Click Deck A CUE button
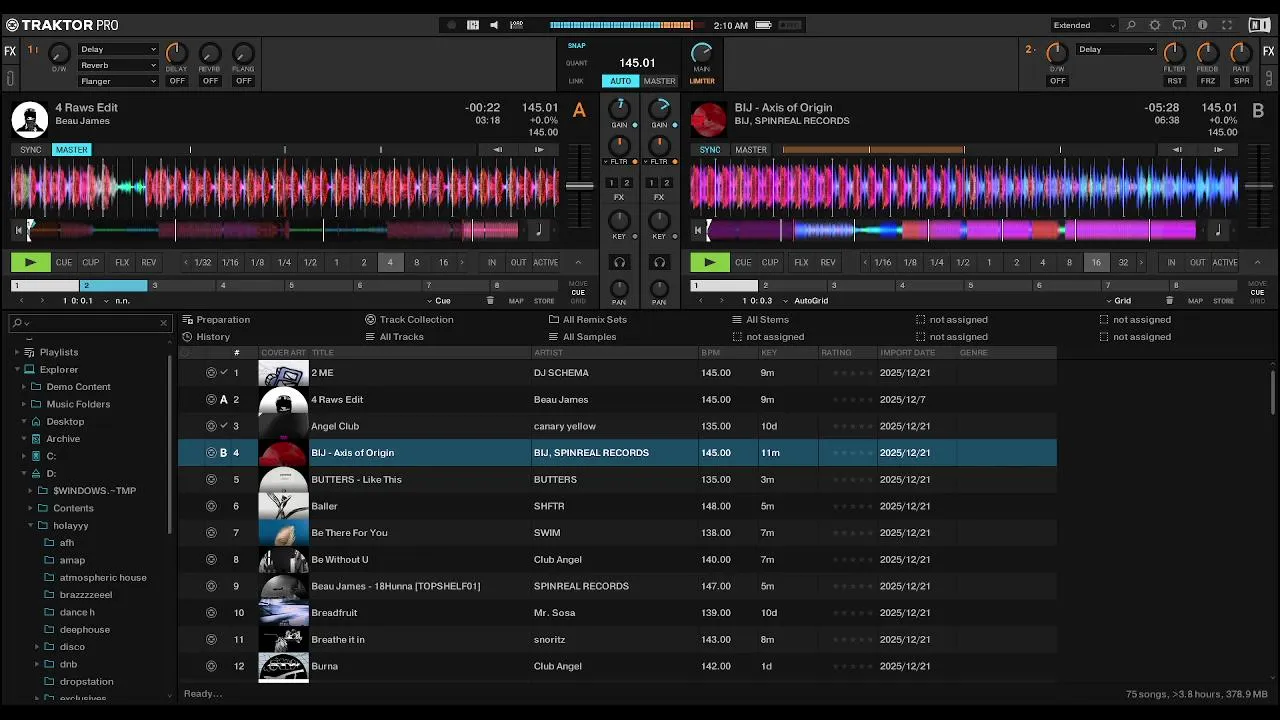Image resolution: width=1280 pixels, height=720 pixels. click(x=64, y=262)
